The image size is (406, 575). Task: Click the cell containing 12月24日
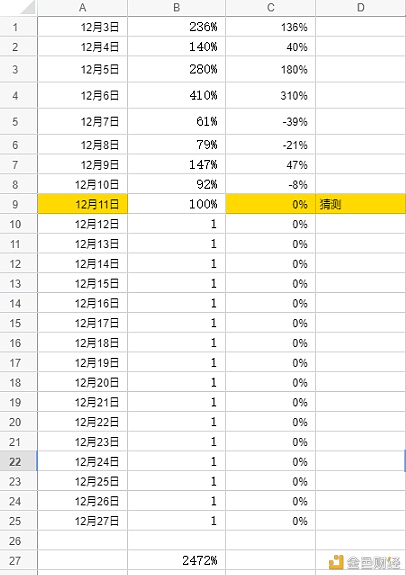point(83,461)
